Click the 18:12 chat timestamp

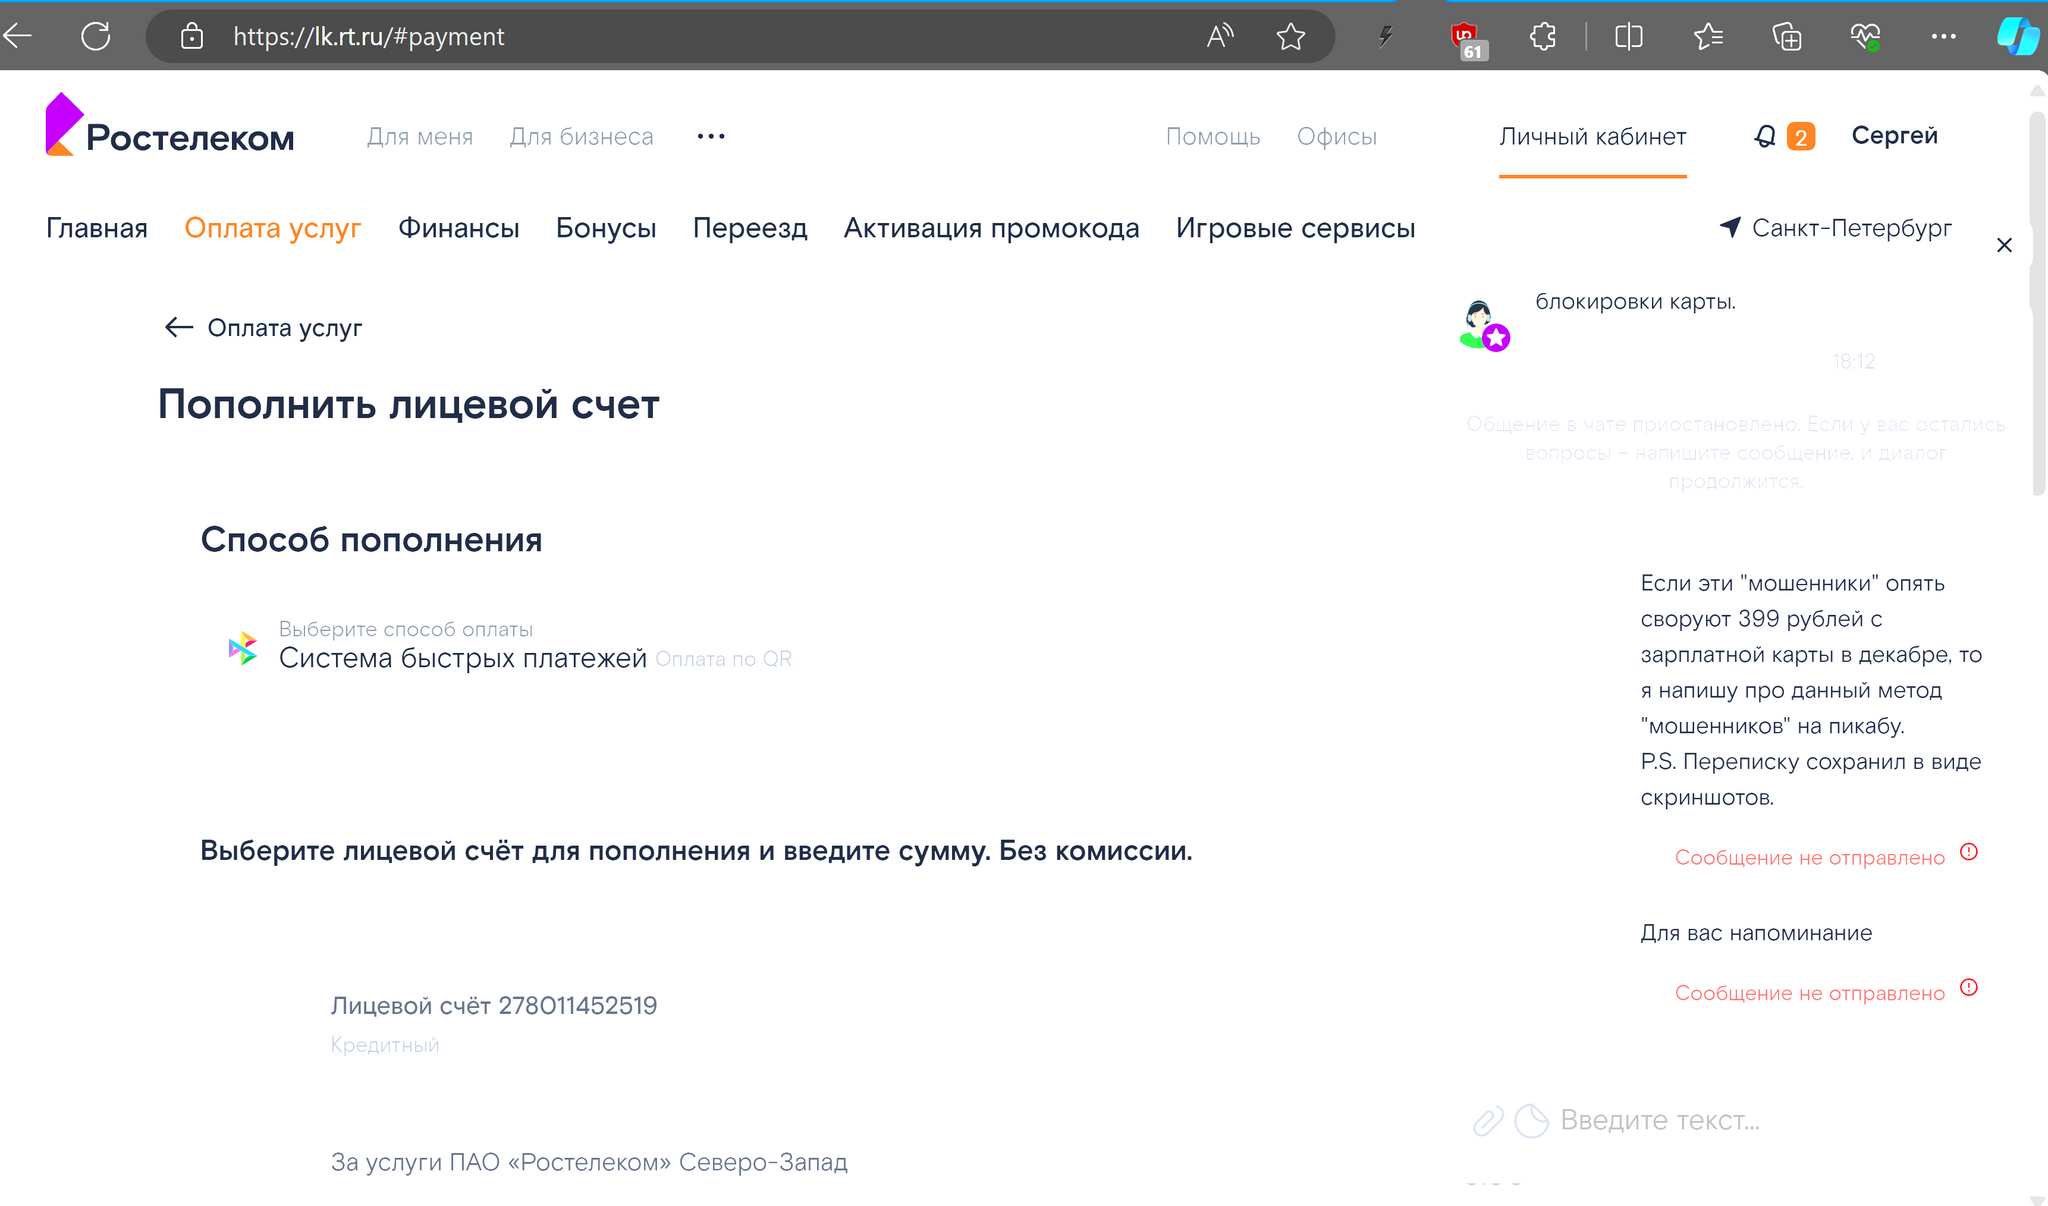coord(1853,361)
